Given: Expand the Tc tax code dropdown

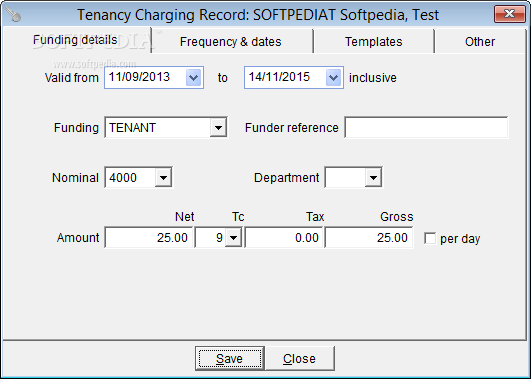Looking at the screenshot, I should [x=234, y=238].
